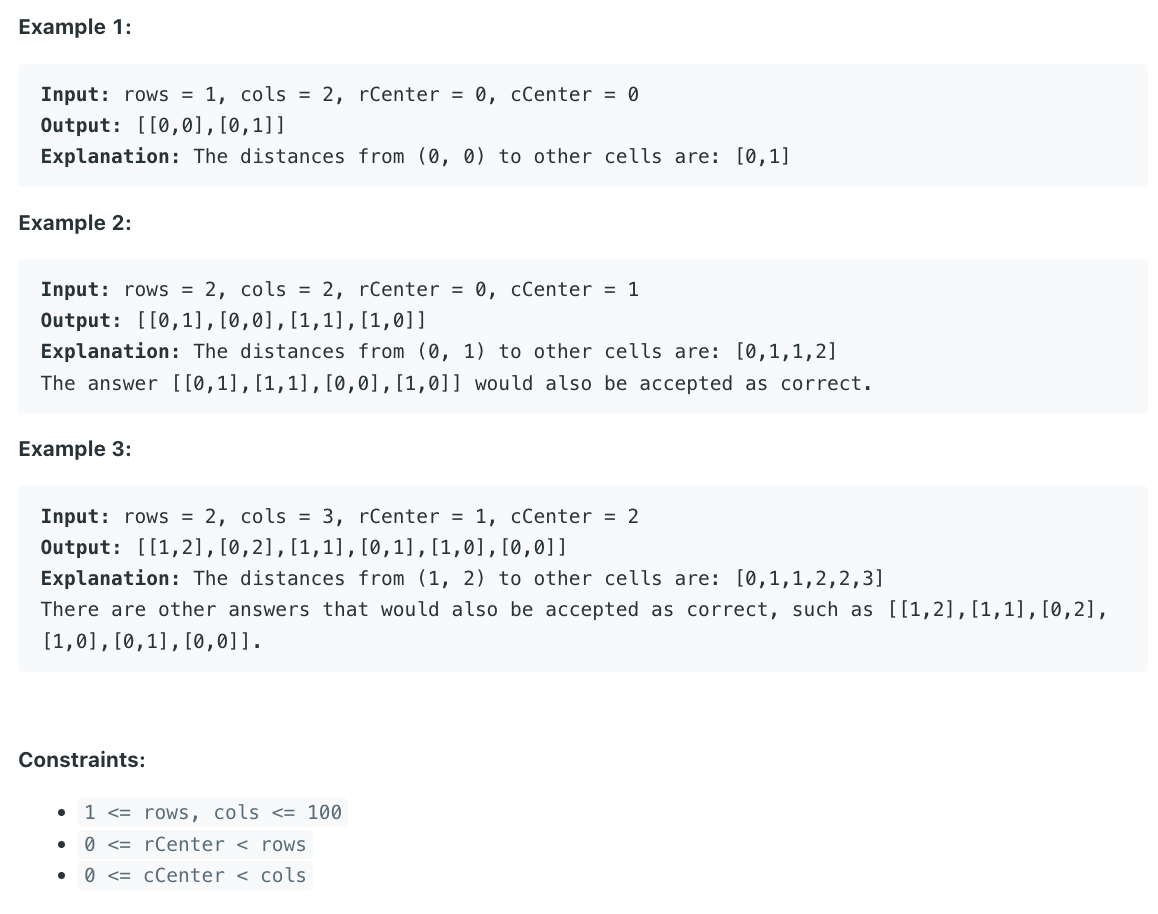This screenshot has height=914, width=1158.
Task: Click the 'There are other answers' sentence
Action: pyautogui.click(x=573, y=625)
